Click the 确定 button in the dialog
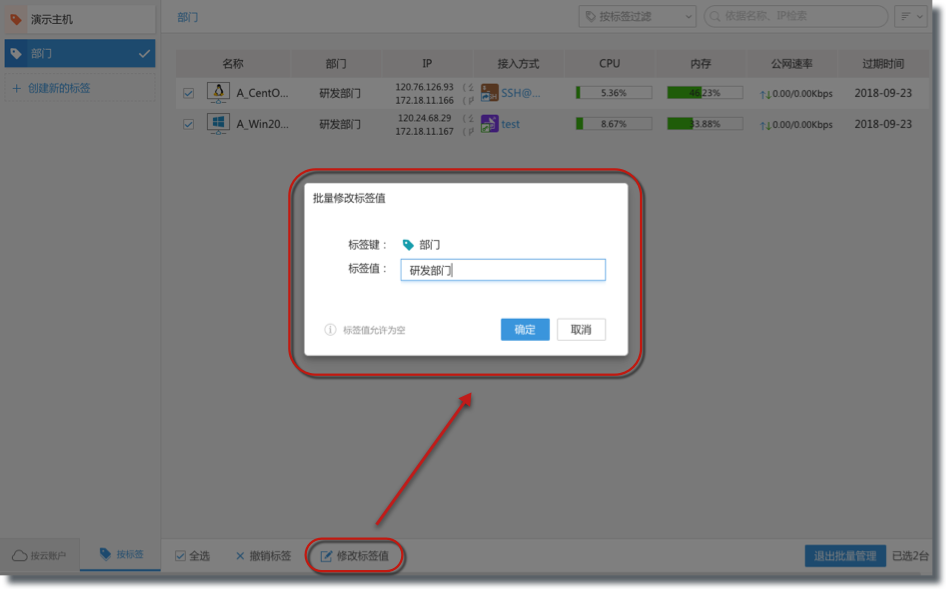This screenshot has width=946, height=589. click(525, 329)
